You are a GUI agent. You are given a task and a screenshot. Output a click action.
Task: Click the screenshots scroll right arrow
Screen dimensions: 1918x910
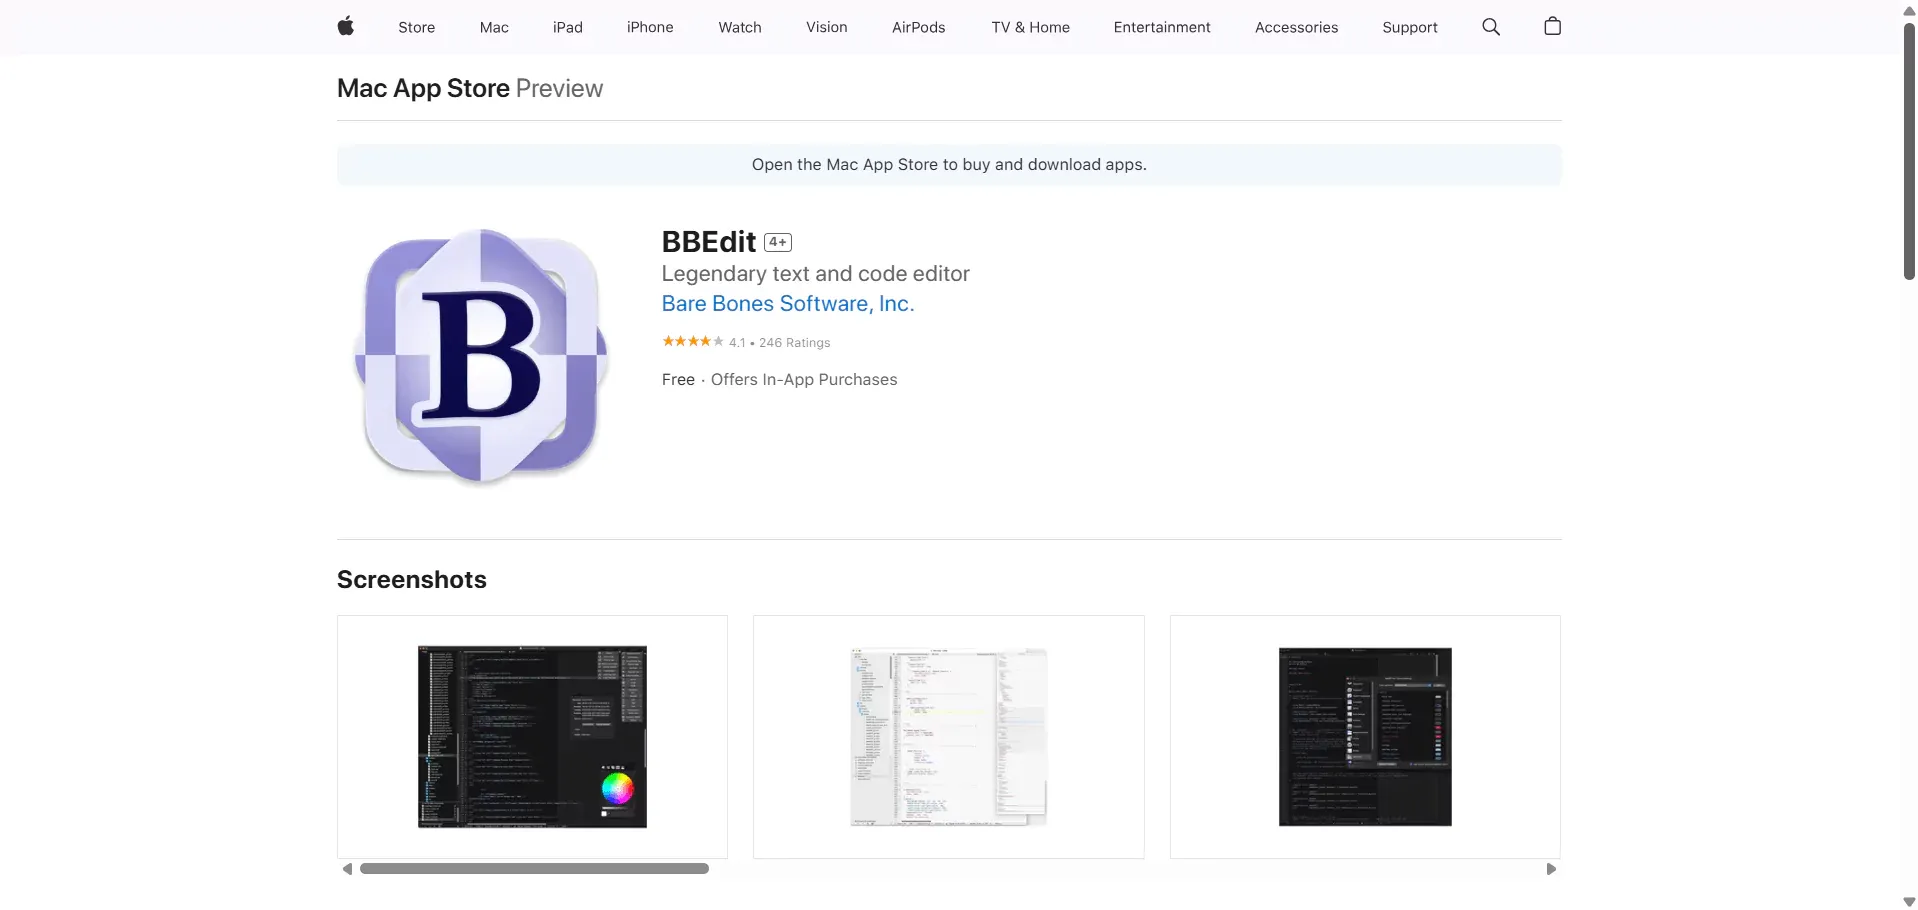click(x=1551, y=869)
